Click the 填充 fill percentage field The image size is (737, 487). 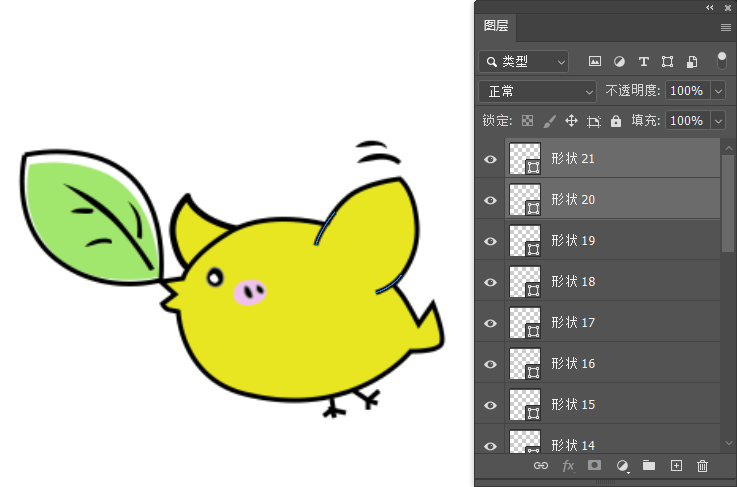click(686, 121)
